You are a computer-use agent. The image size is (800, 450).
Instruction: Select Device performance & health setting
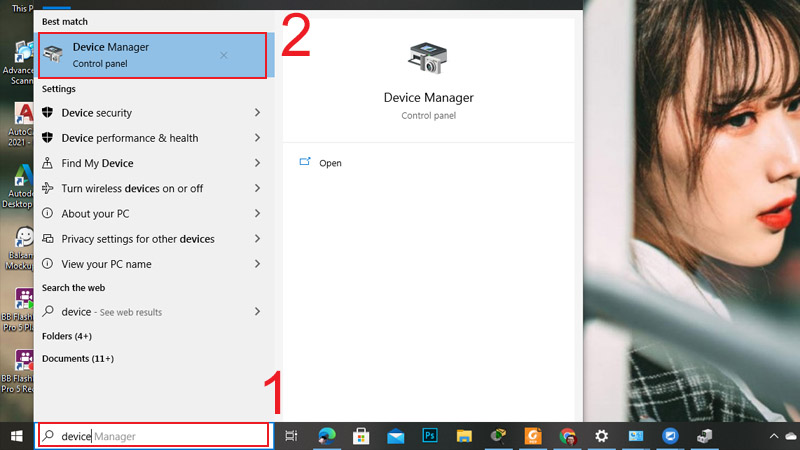click(x=129, y=138)
